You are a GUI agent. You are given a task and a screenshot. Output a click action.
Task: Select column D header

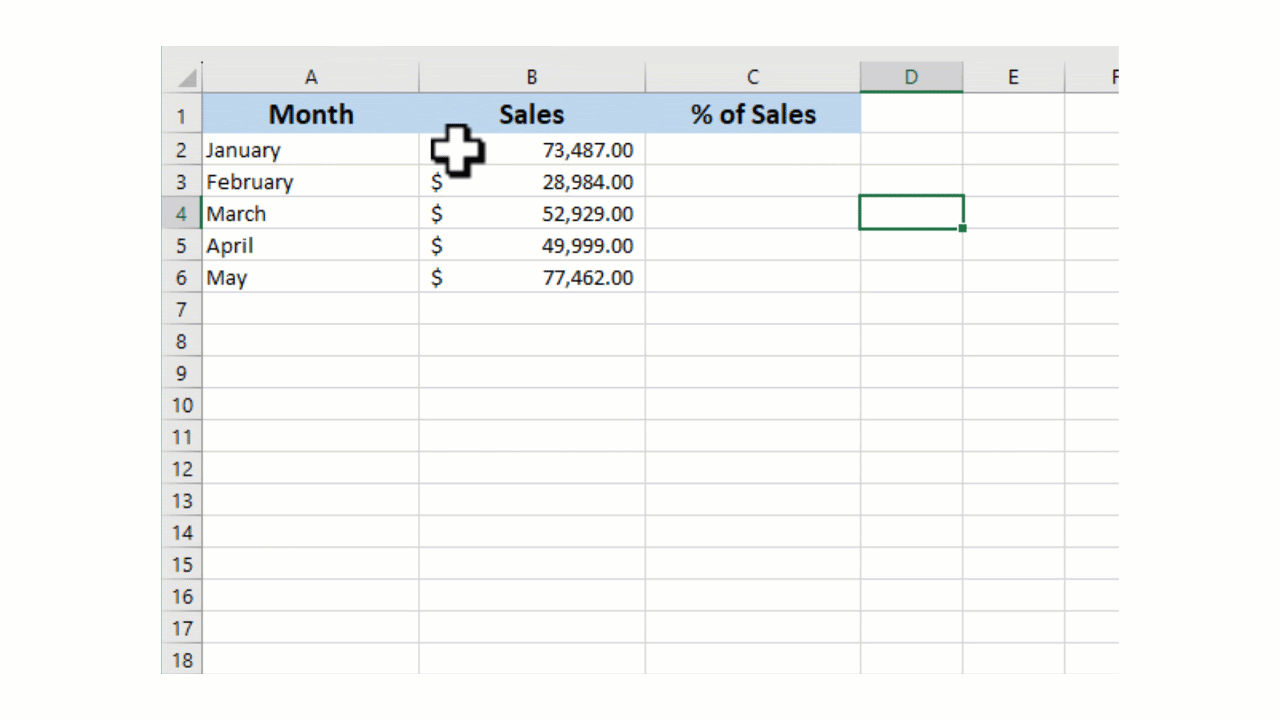(911, 77)
